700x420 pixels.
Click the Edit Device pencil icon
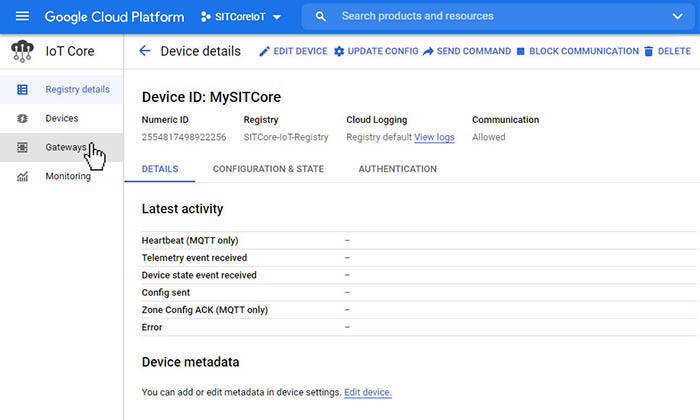pyautogui.click(x=264, y=51)
